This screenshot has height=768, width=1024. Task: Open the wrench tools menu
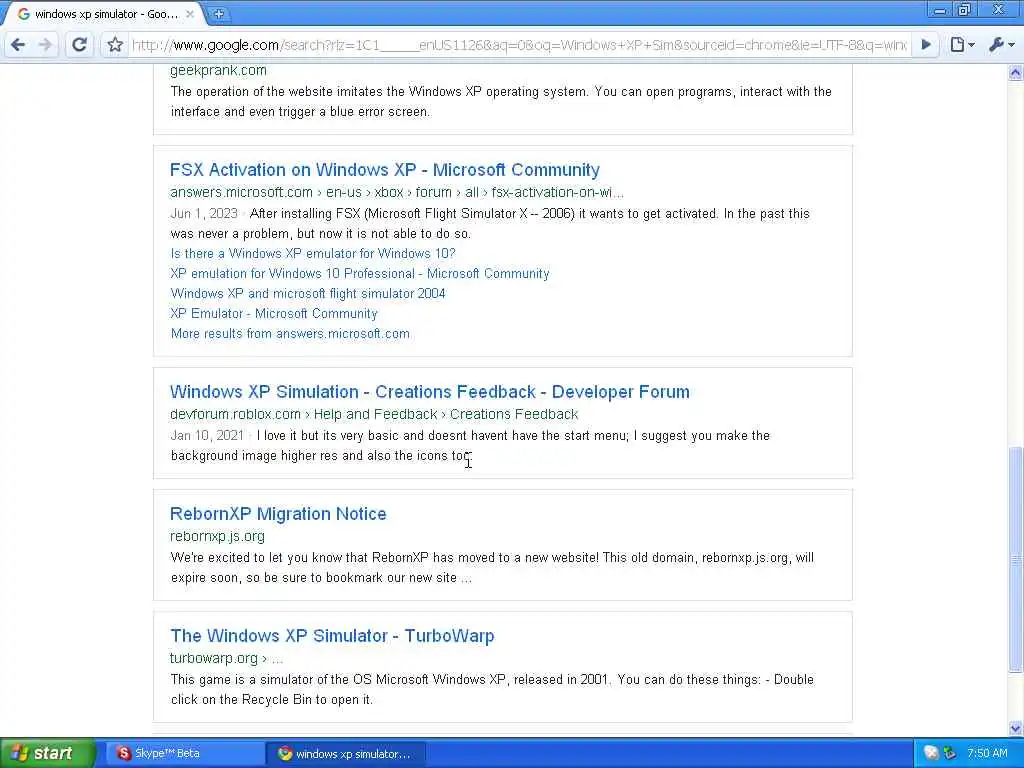tap(1001, 44)
